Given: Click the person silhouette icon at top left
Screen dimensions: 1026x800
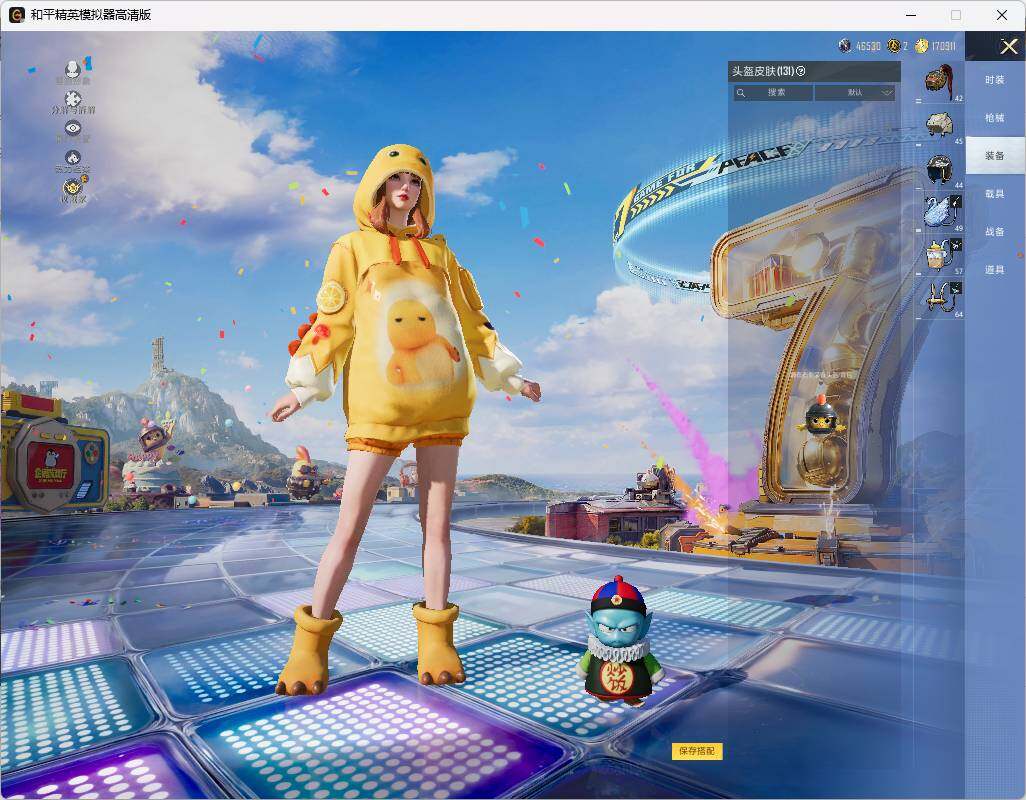Looking at the screenshot, I should point(73,71).
